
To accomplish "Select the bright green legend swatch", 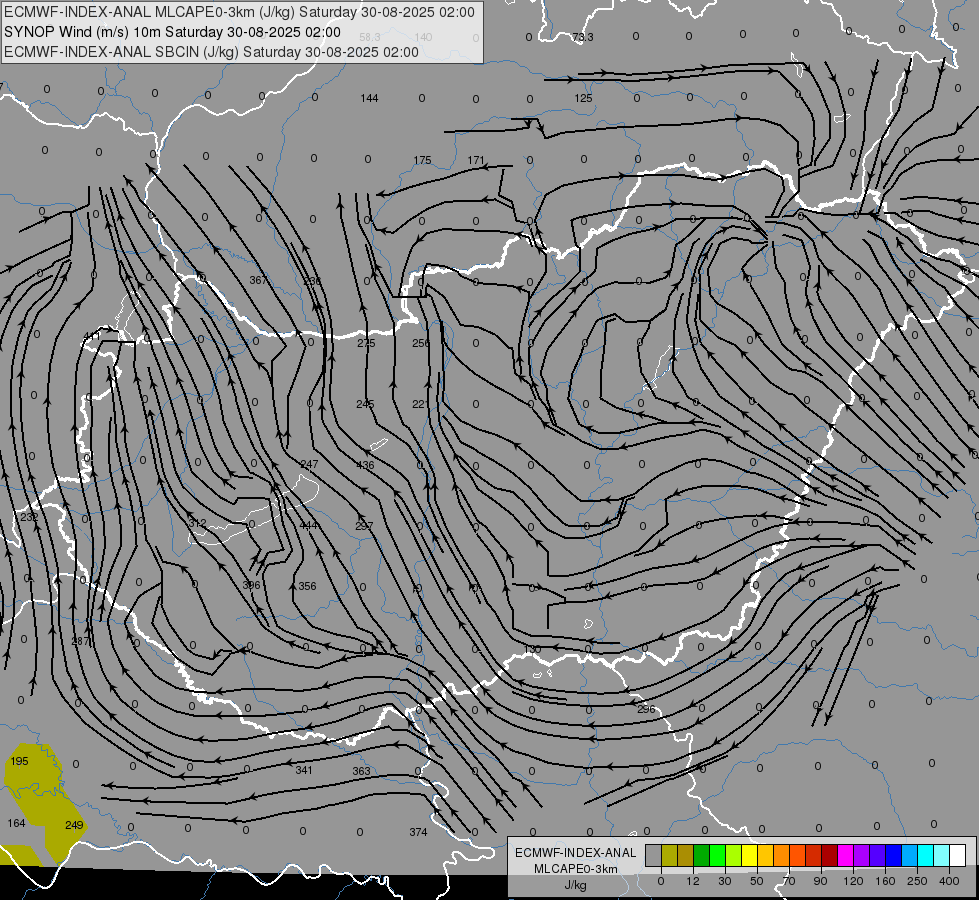I will pos(718,855).
